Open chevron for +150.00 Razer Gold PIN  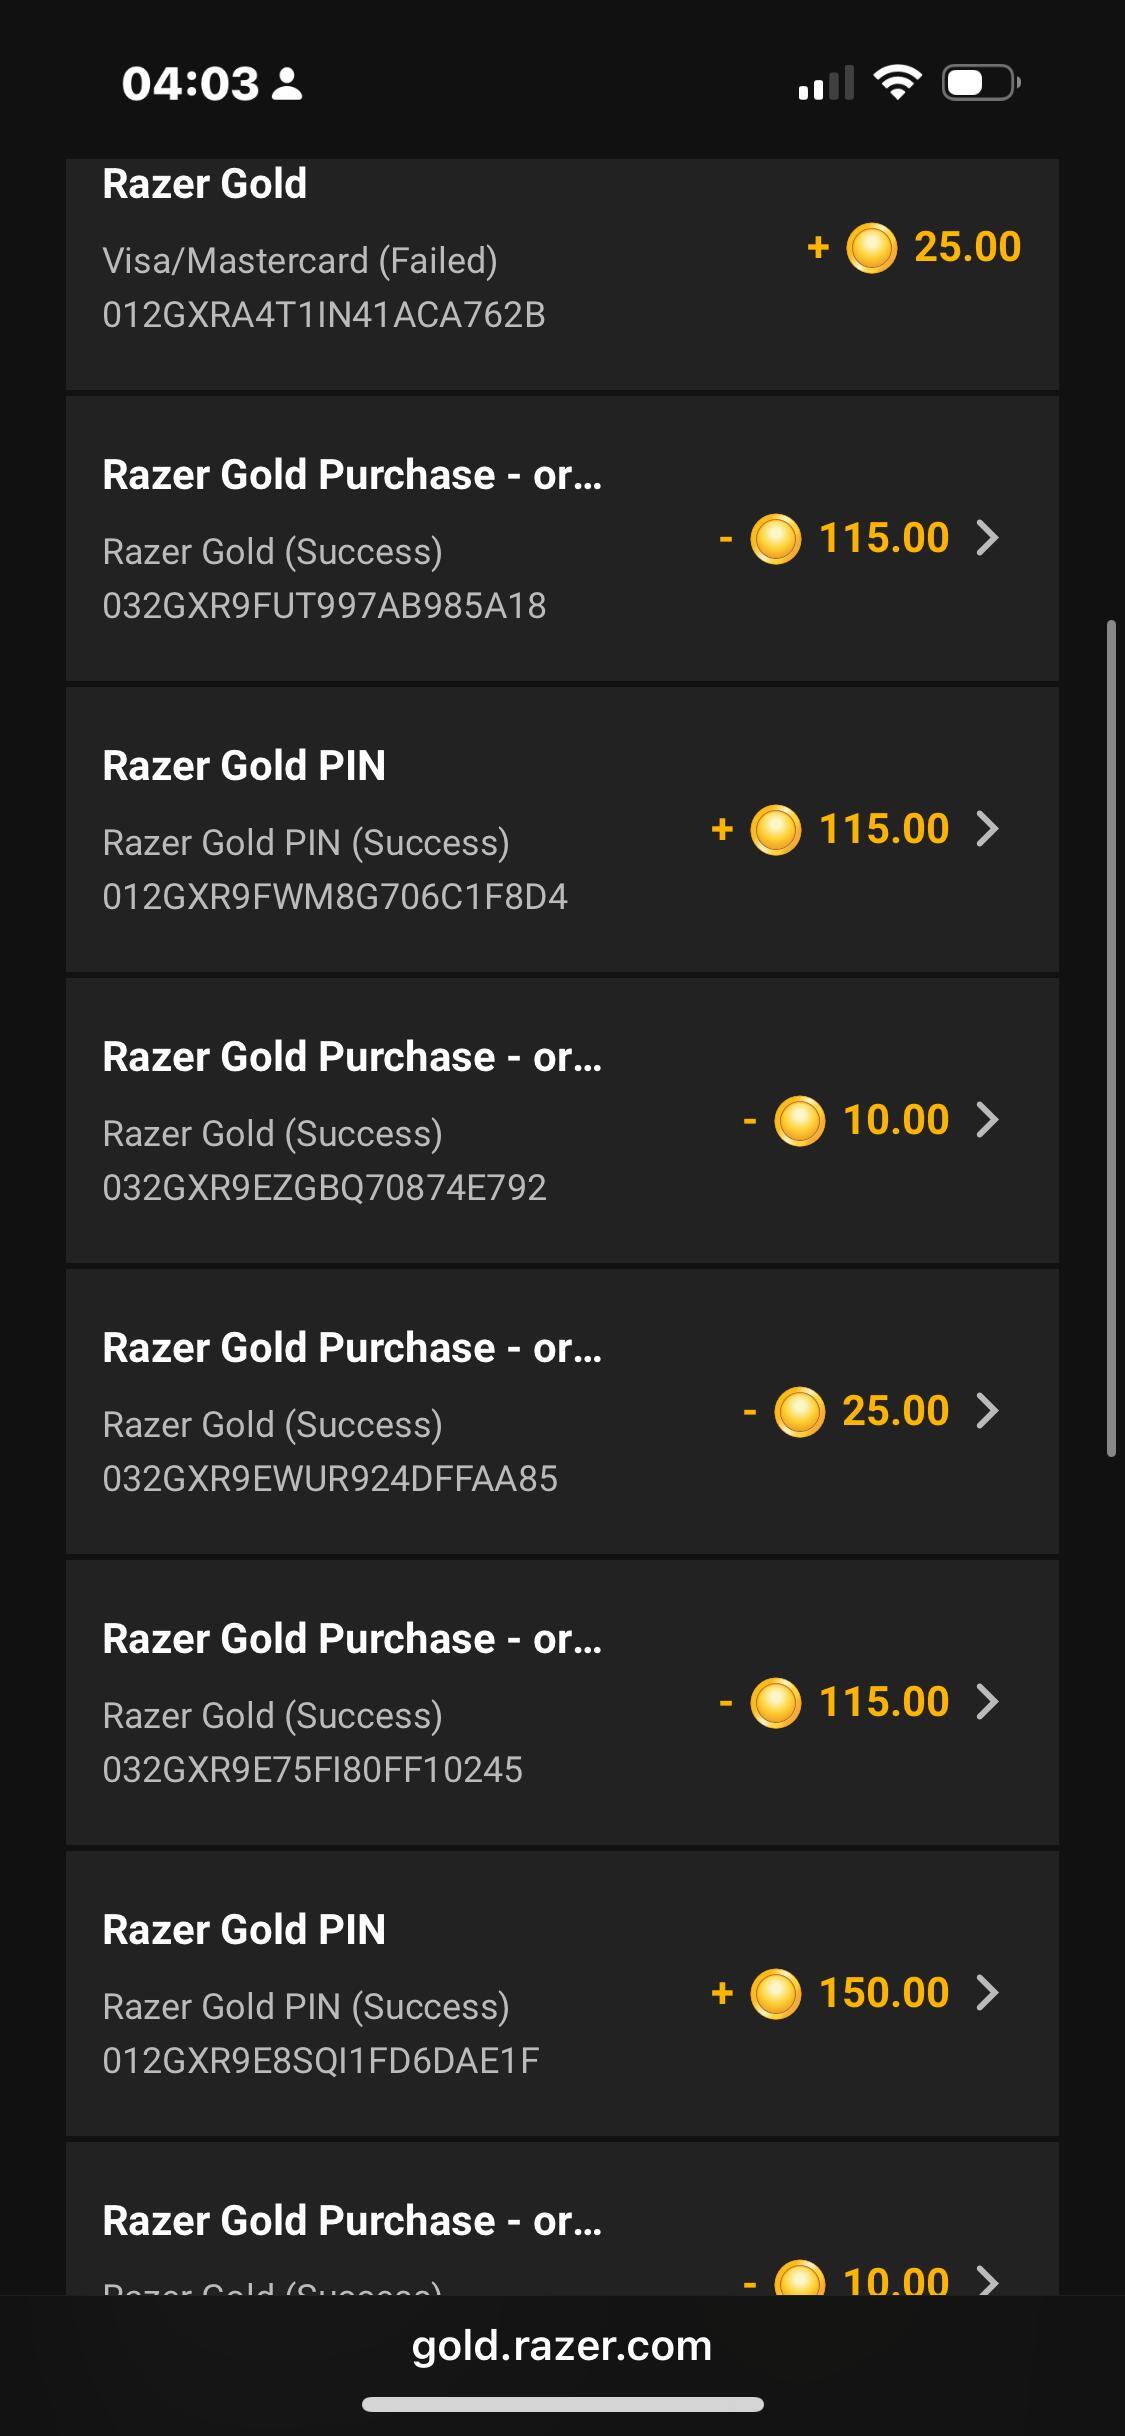(987, 1993)
